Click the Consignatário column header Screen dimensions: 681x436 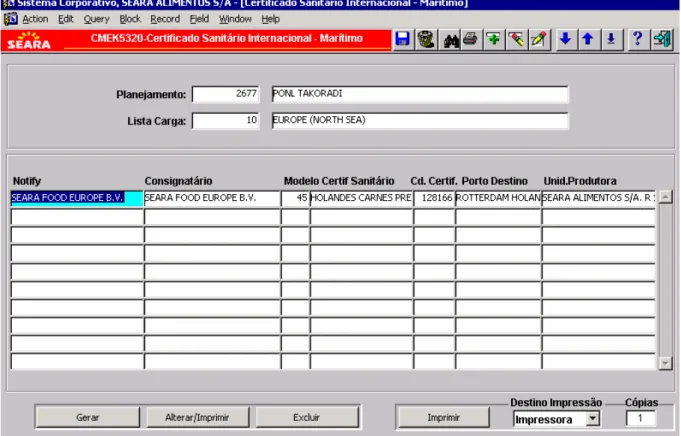pos(179,181)
